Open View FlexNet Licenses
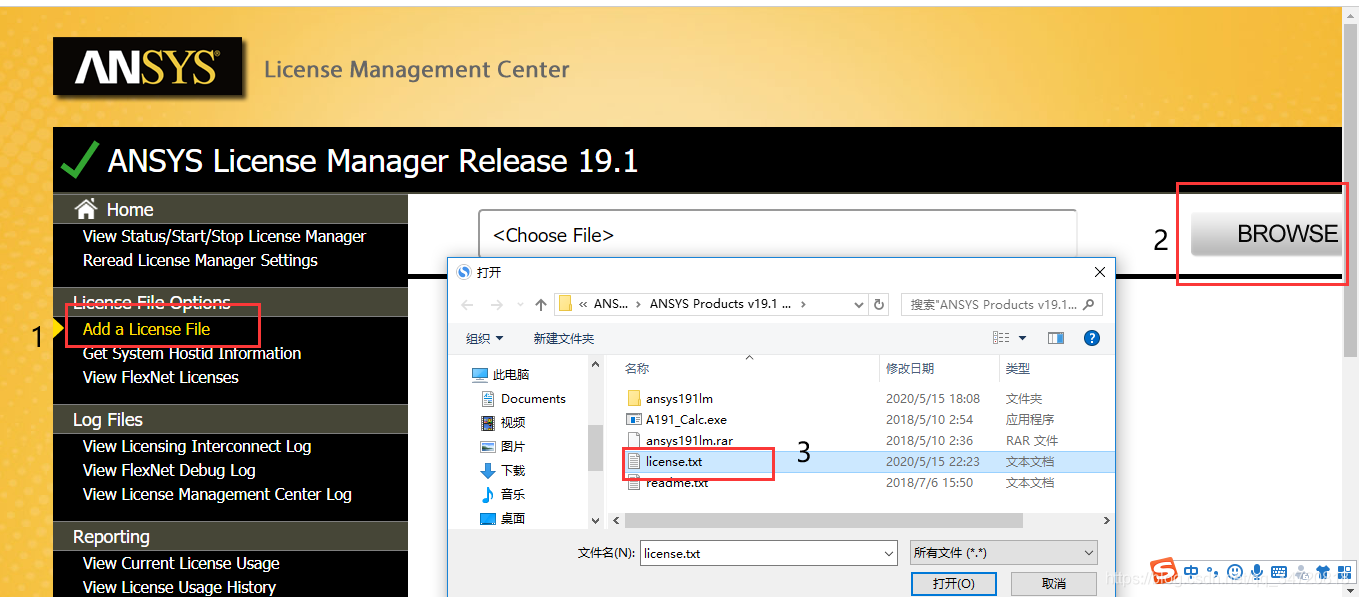The width and height of the screenshot is (1359, 597). (160, 378)
